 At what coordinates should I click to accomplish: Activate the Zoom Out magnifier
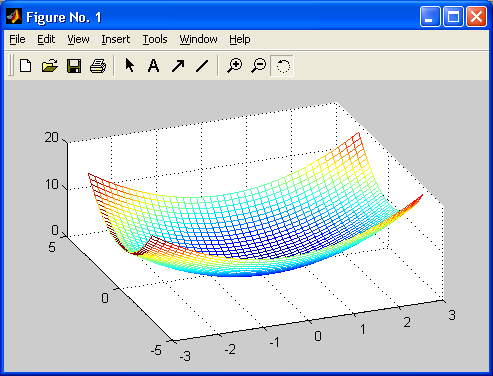coord(259,65)
